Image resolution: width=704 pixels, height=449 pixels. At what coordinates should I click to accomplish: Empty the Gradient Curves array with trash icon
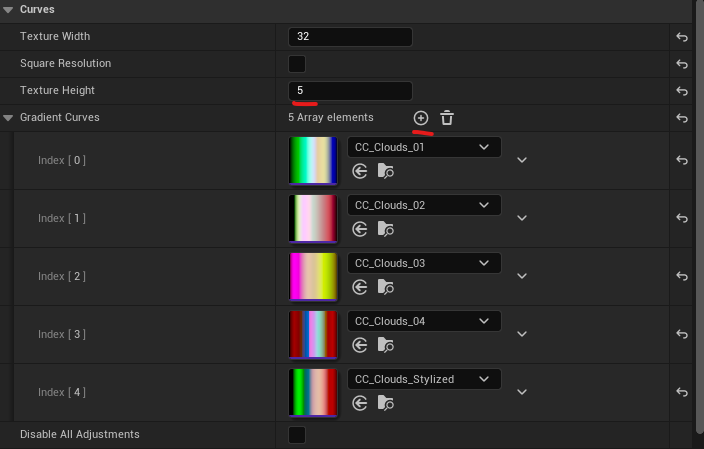click(x=447, y=118)
